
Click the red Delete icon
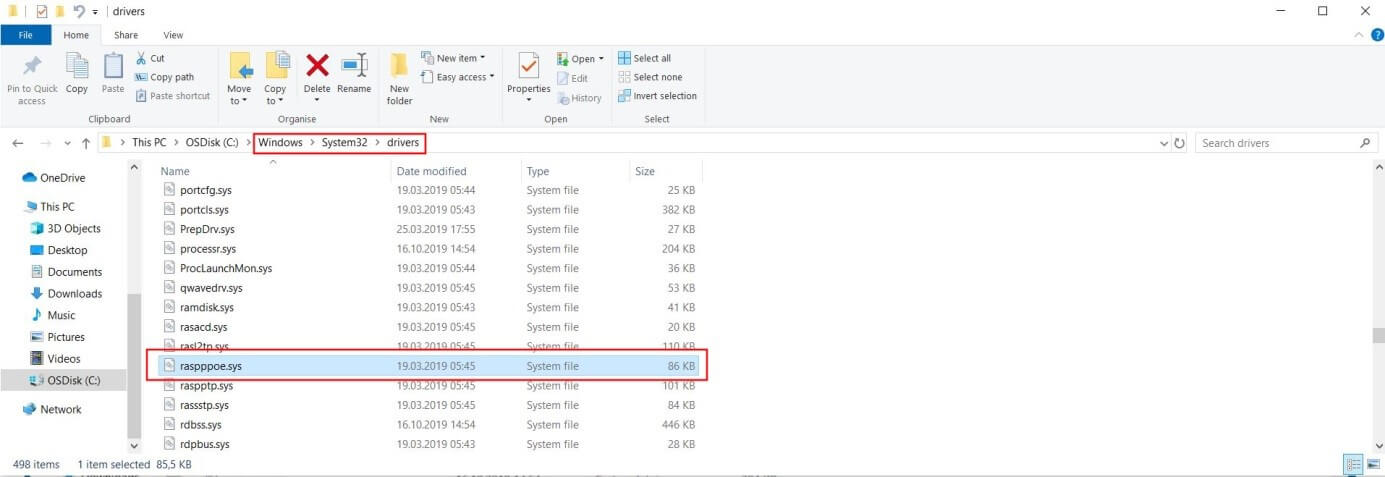click(317, 66)
